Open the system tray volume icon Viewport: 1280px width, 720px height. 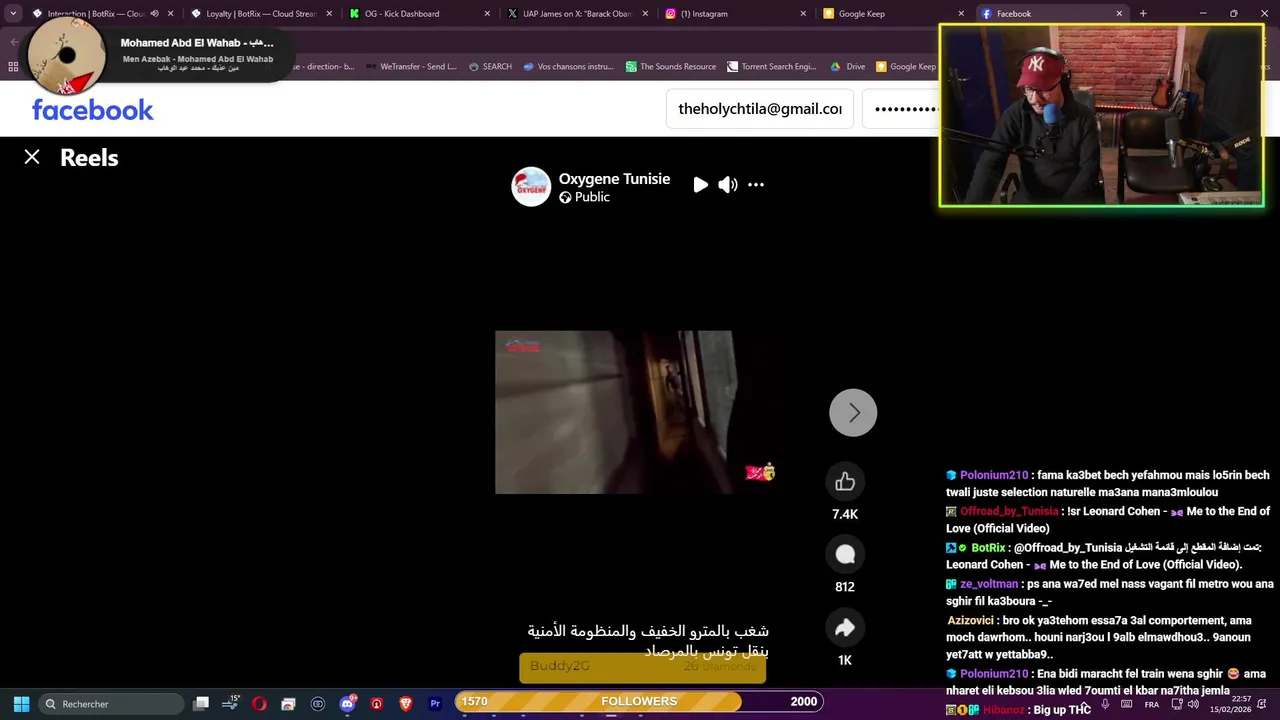click(x=1193, y=704)
